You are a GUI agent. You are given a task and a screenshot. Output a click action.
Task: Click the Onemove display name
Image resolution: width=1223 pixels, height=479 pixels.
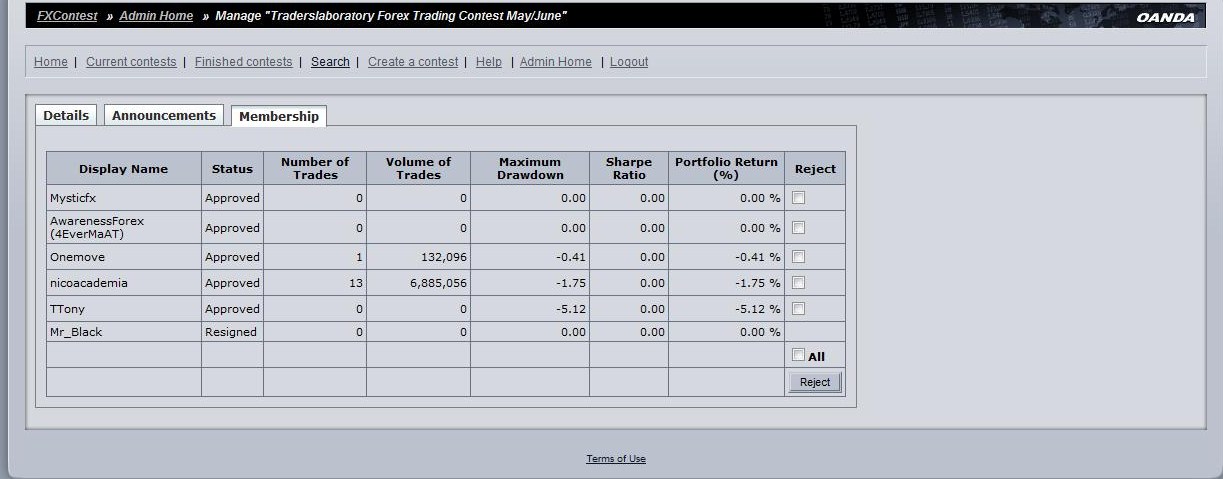coord(77,257)
